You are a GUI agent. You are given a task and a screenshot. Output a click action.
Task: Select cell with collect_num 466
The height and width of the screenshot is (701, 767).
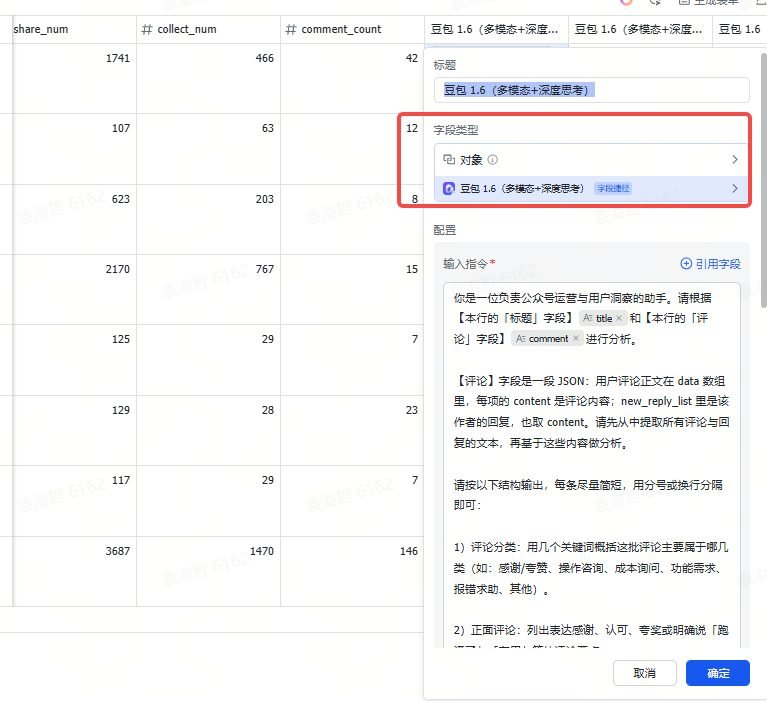(x=208, y=79)
